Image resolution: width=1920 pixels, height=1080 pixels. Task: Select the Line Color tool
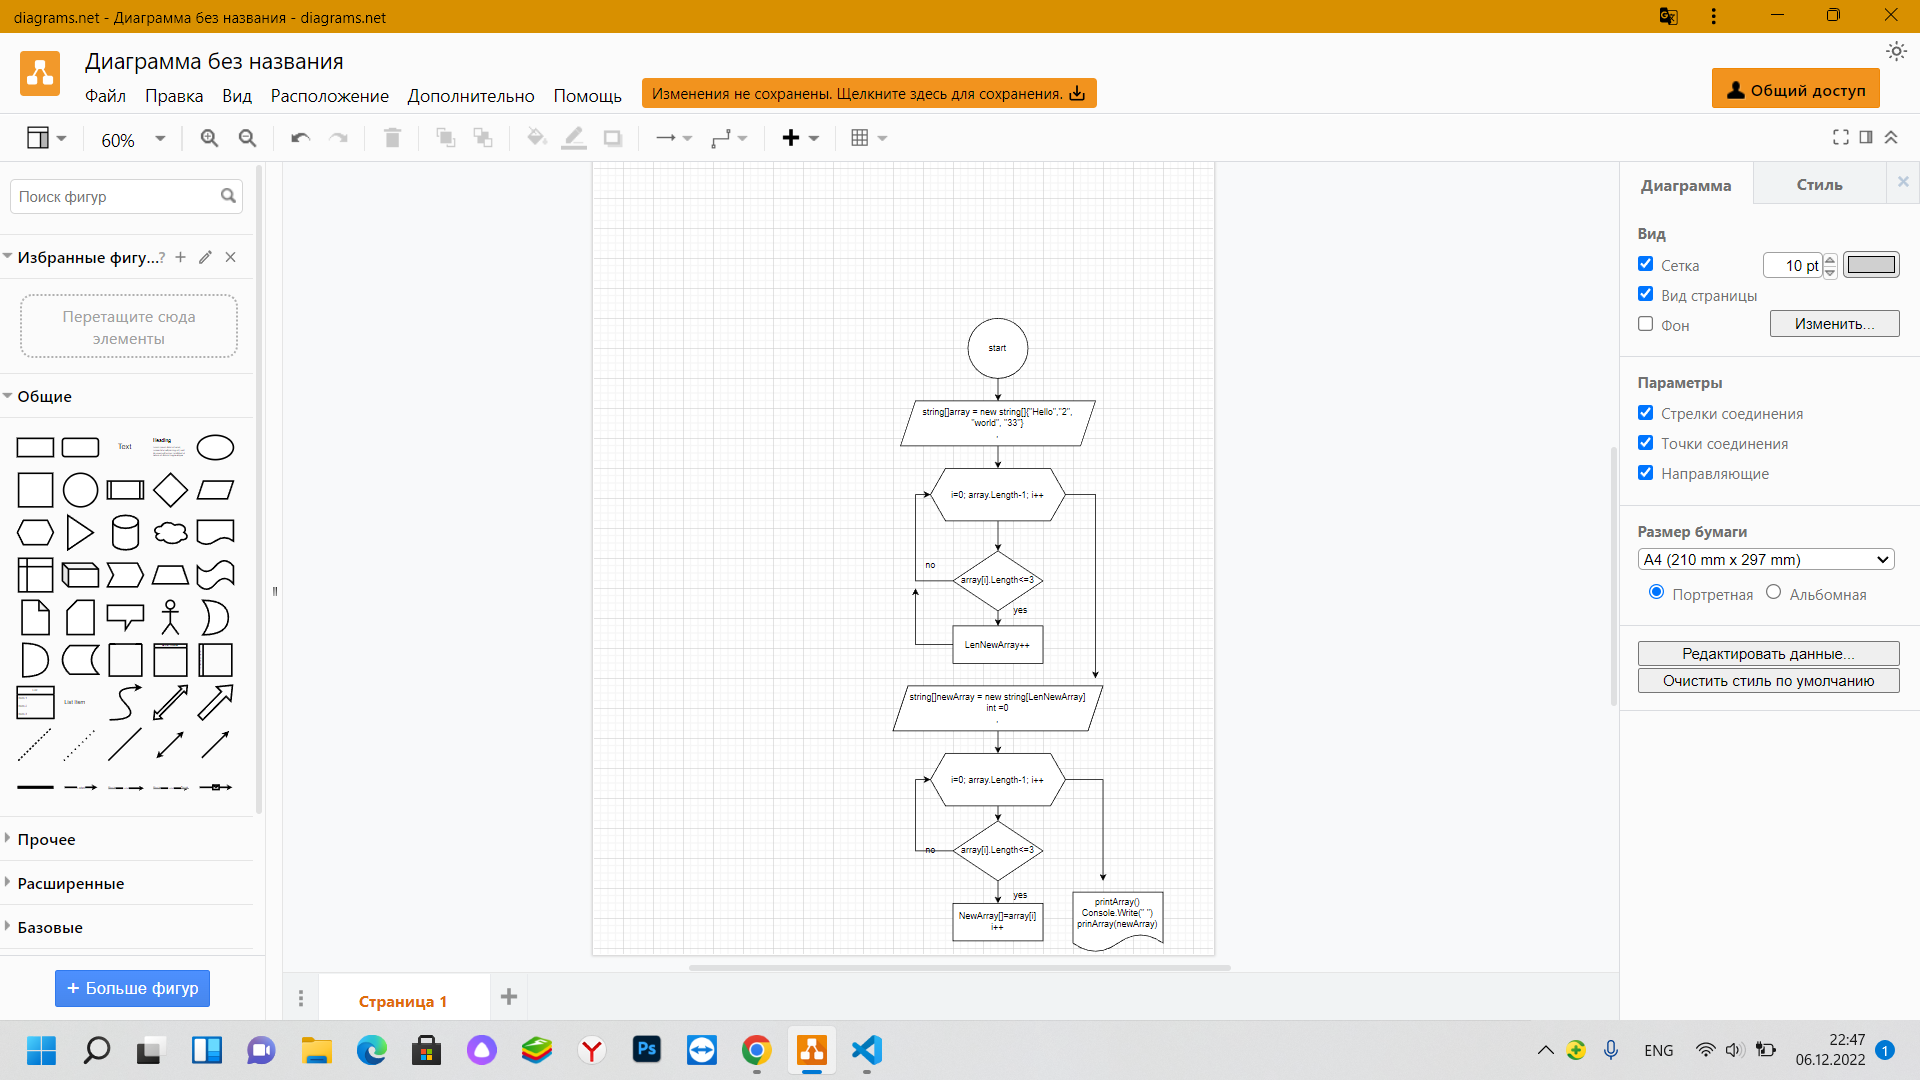coord(574,137)
